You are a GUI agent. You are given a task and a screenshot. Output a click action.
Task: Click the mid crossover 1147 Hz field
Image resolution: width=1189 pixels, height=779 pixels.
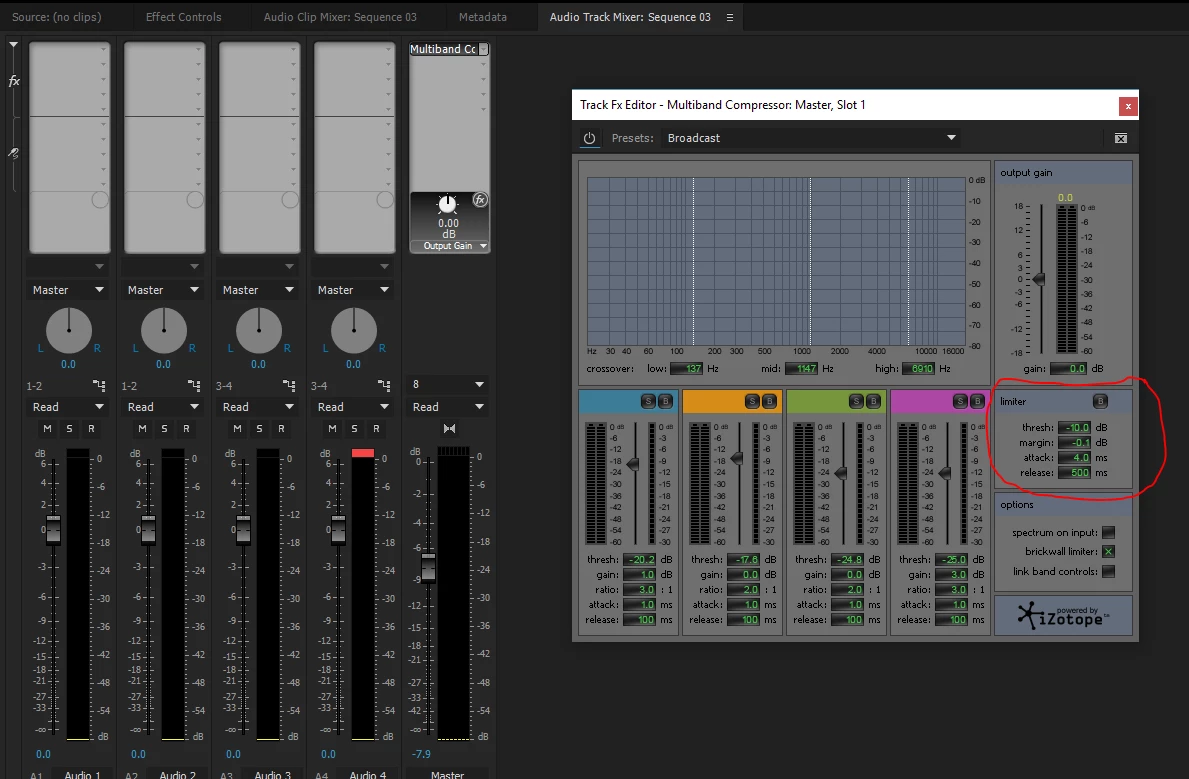802,369
